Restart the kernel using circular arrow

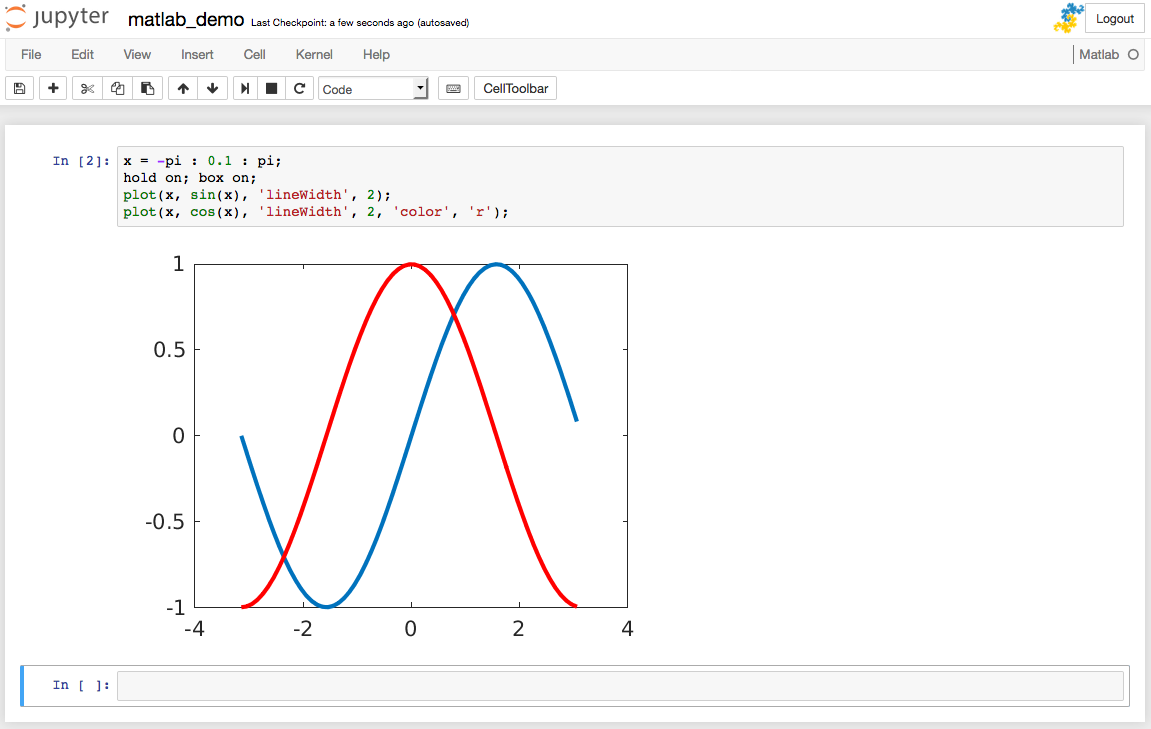click(x=299, y=89)
